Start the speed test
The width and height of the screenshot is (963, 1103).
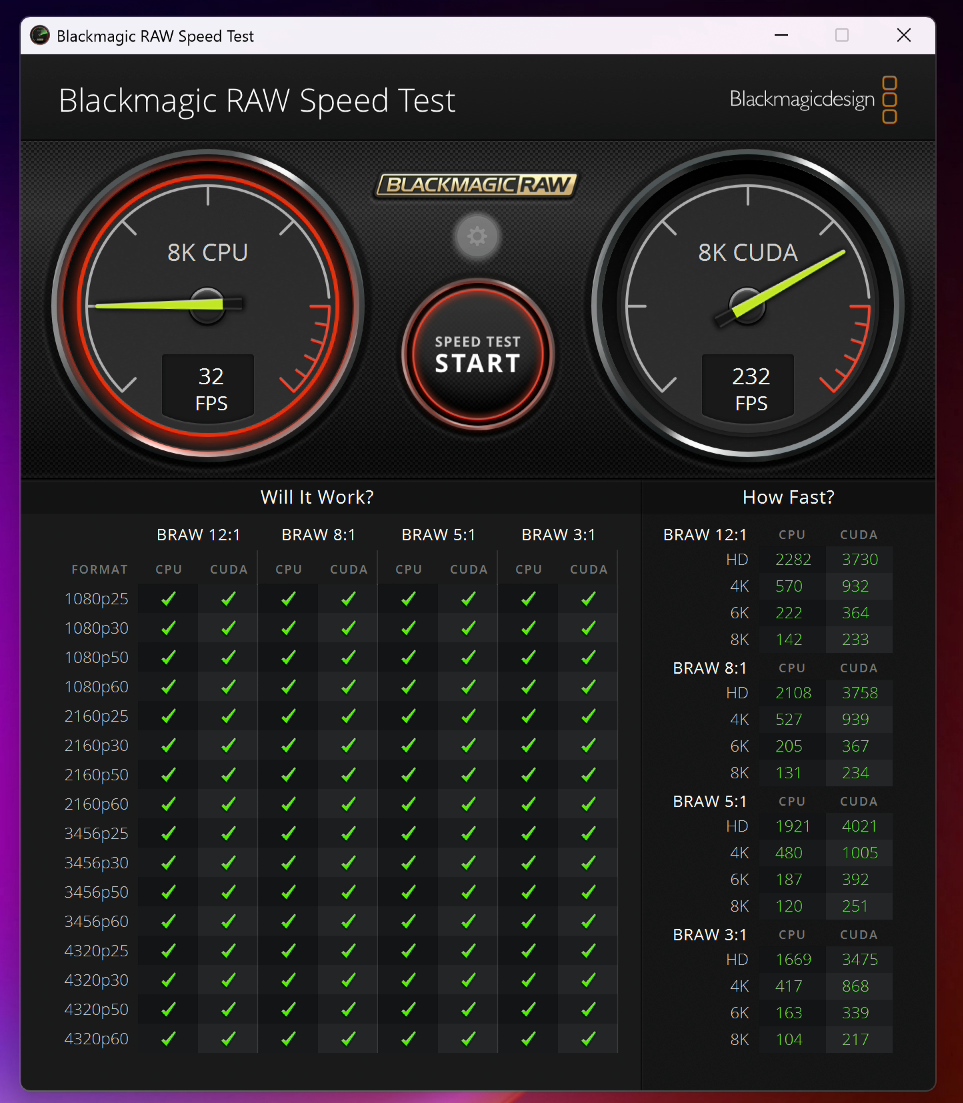pos(478,354)
